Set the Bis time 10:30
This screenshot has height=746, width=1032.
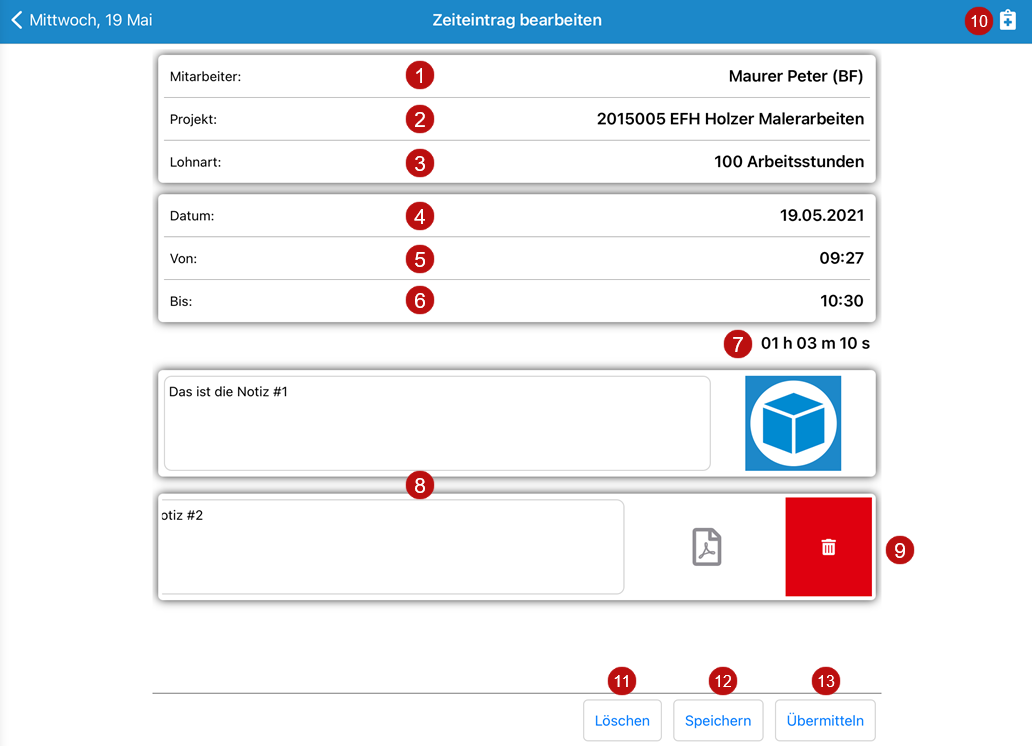tap(517, 301)
